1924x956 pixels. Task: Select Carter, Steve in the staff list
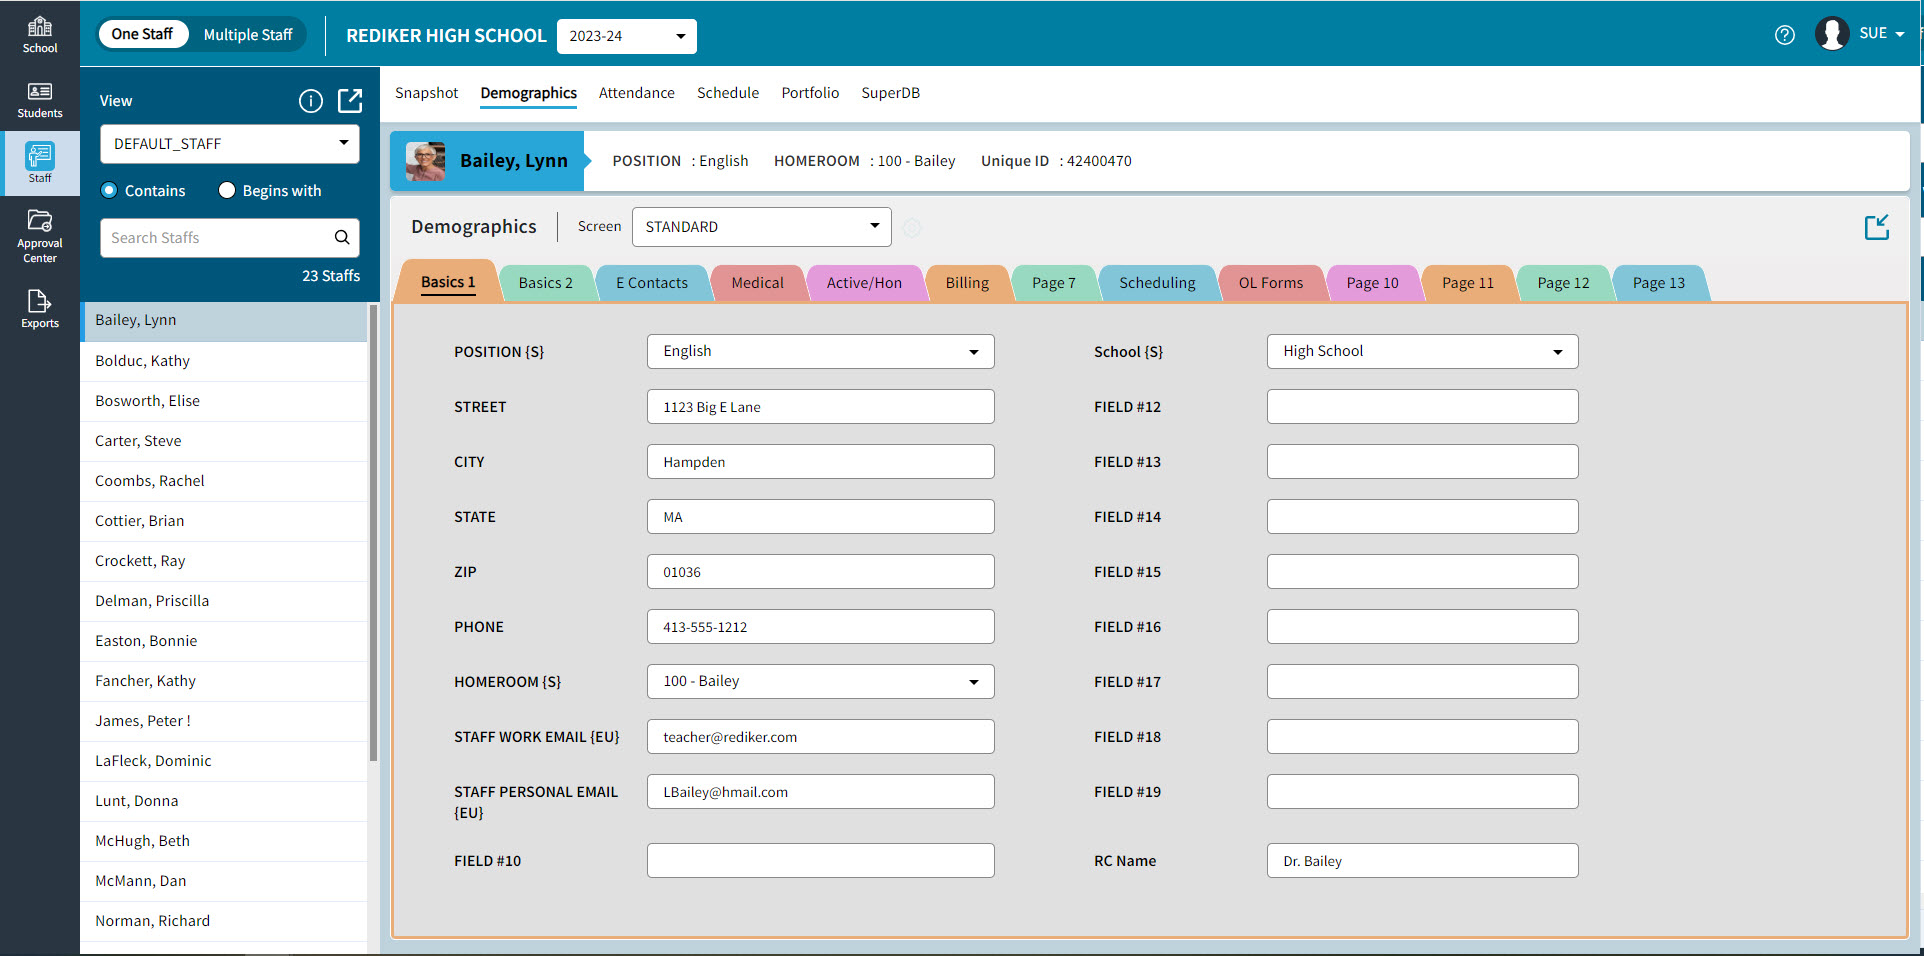pyautogui.click(x=224, y=441)
